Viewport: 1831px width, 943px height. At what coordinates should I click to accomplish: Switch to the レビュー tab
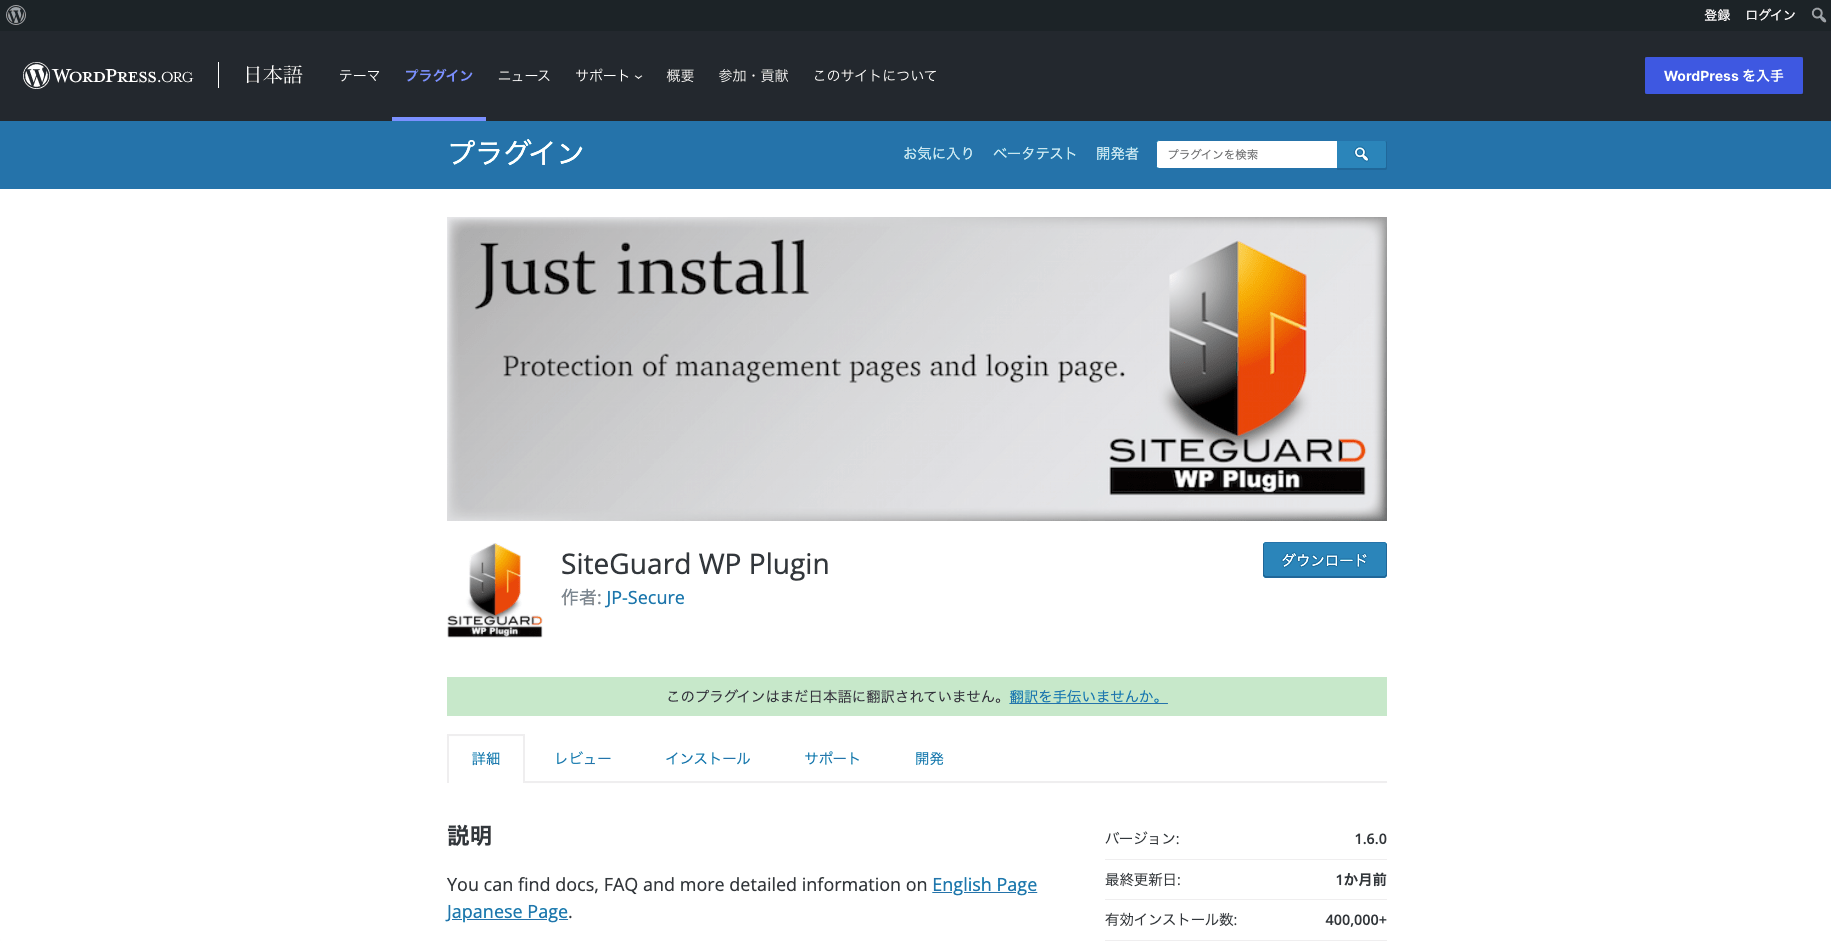(582, 759)
